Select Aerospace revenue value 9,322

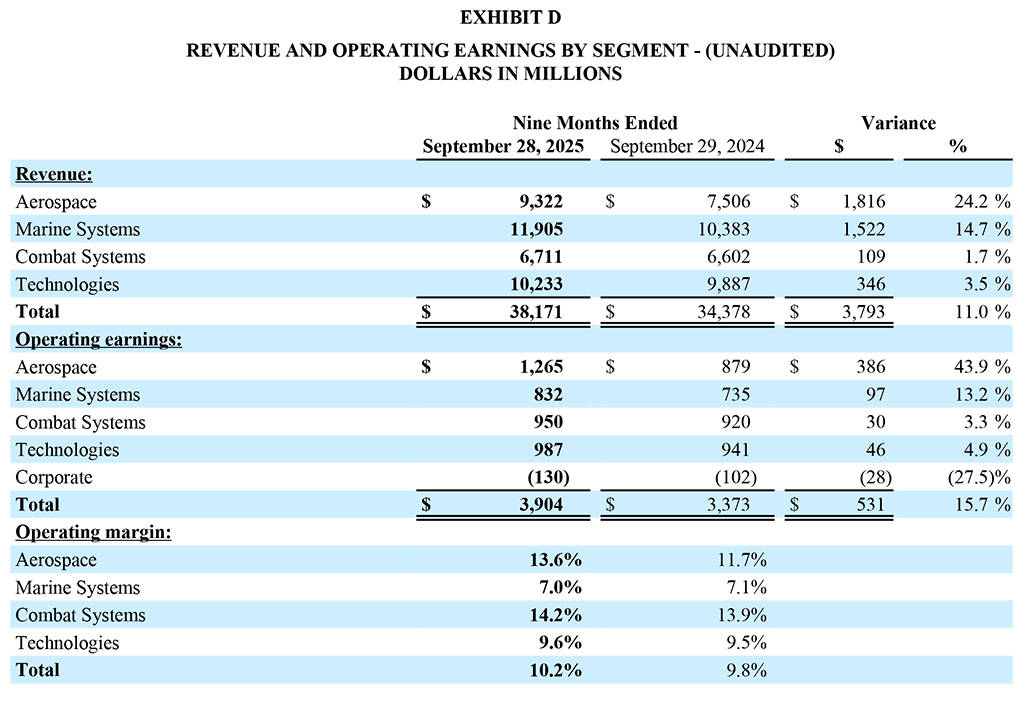540,202
